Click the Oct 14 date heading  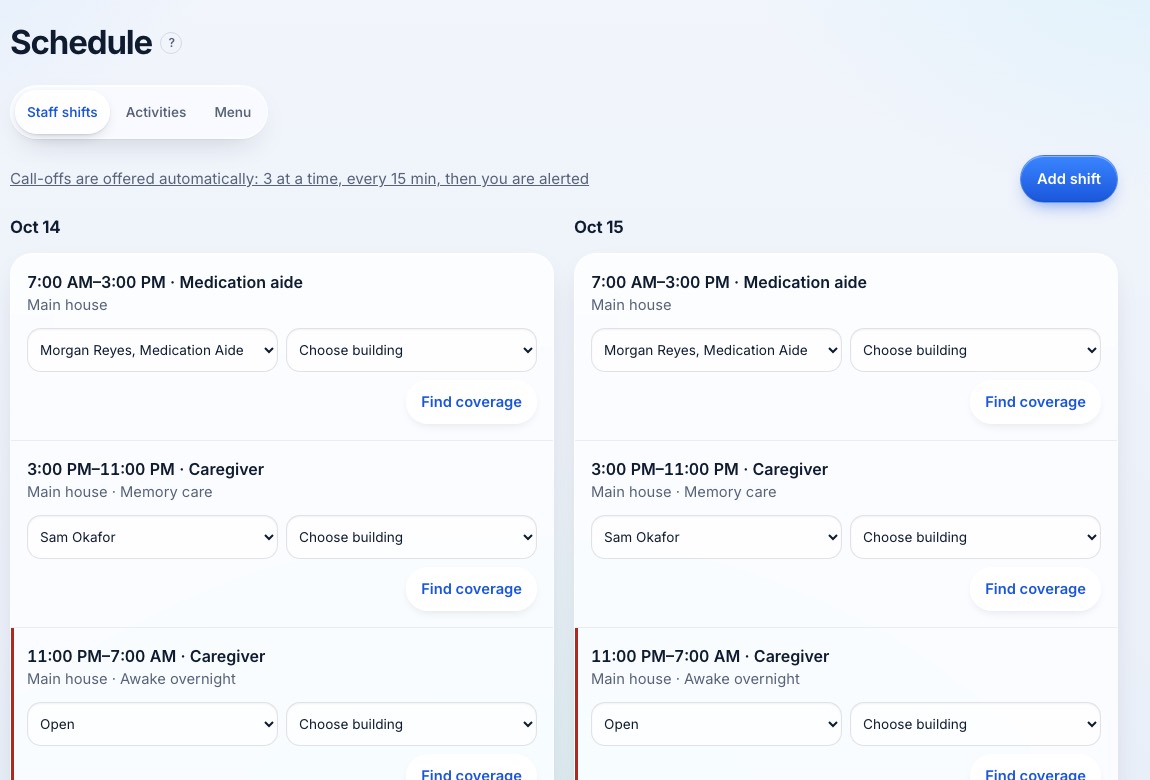(x=35, y=227)
